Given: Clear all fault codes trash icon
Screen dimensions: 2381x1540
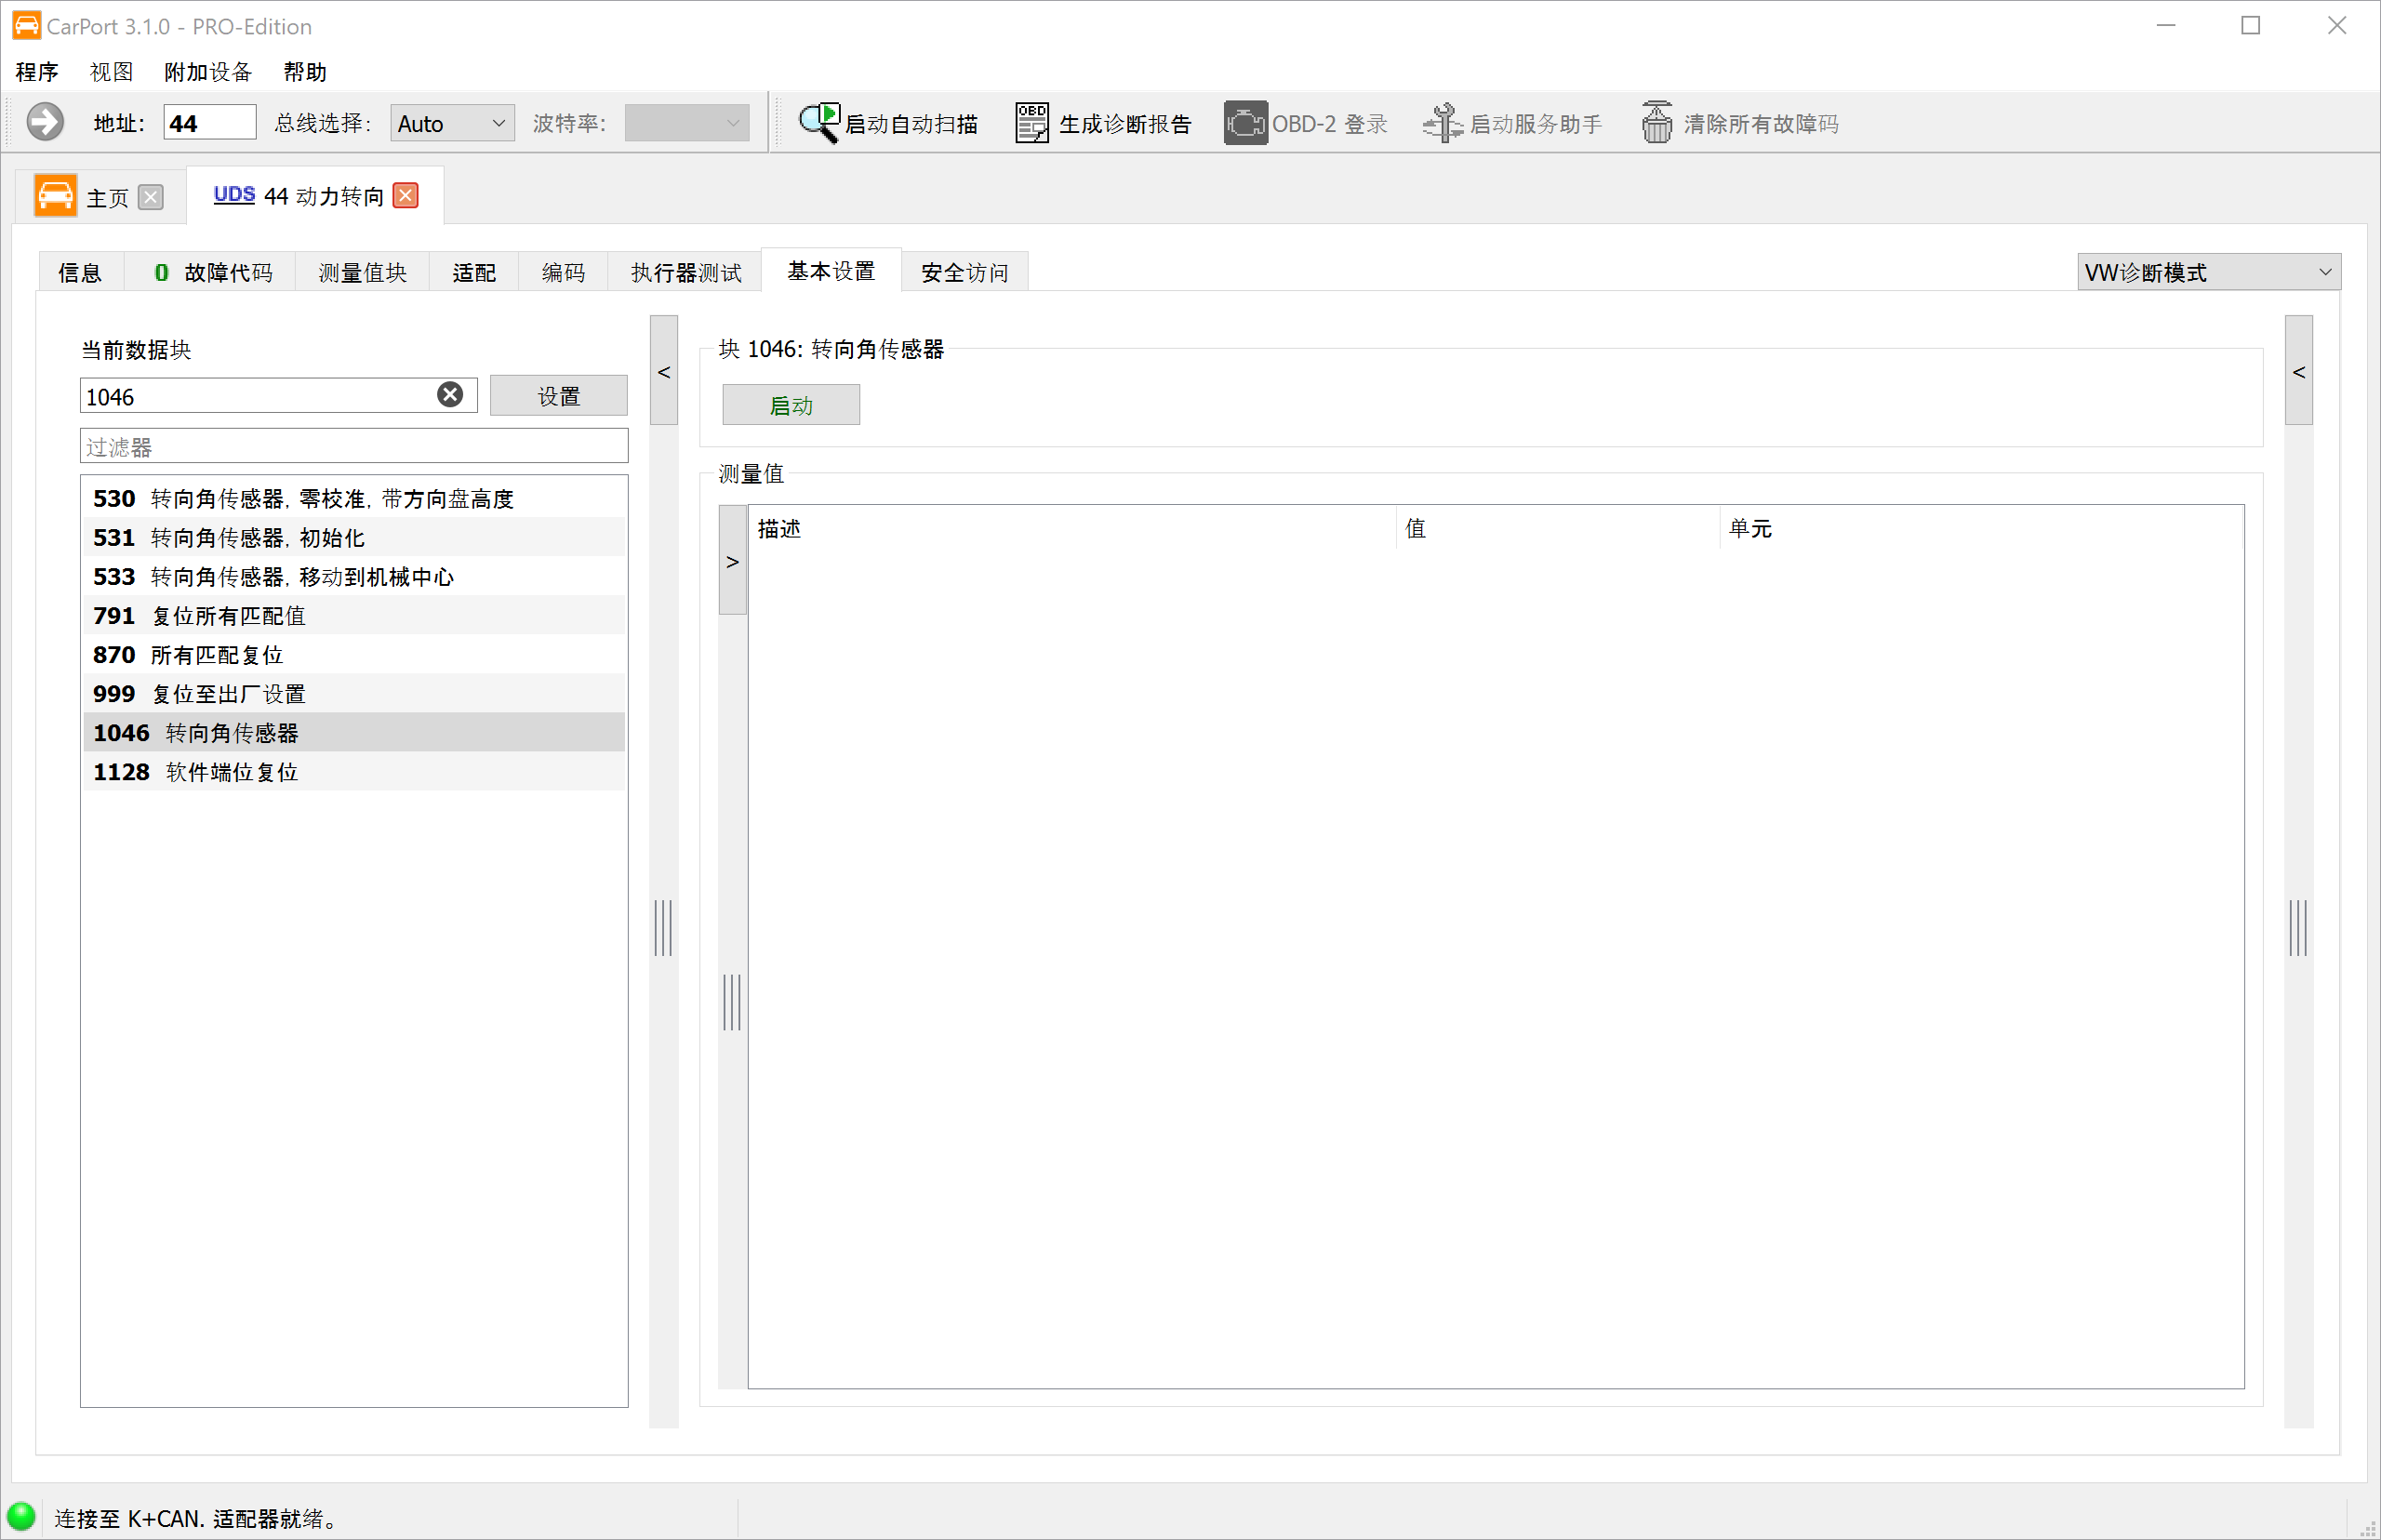Looking at the screenshot, I should [x=1656, y=122].
